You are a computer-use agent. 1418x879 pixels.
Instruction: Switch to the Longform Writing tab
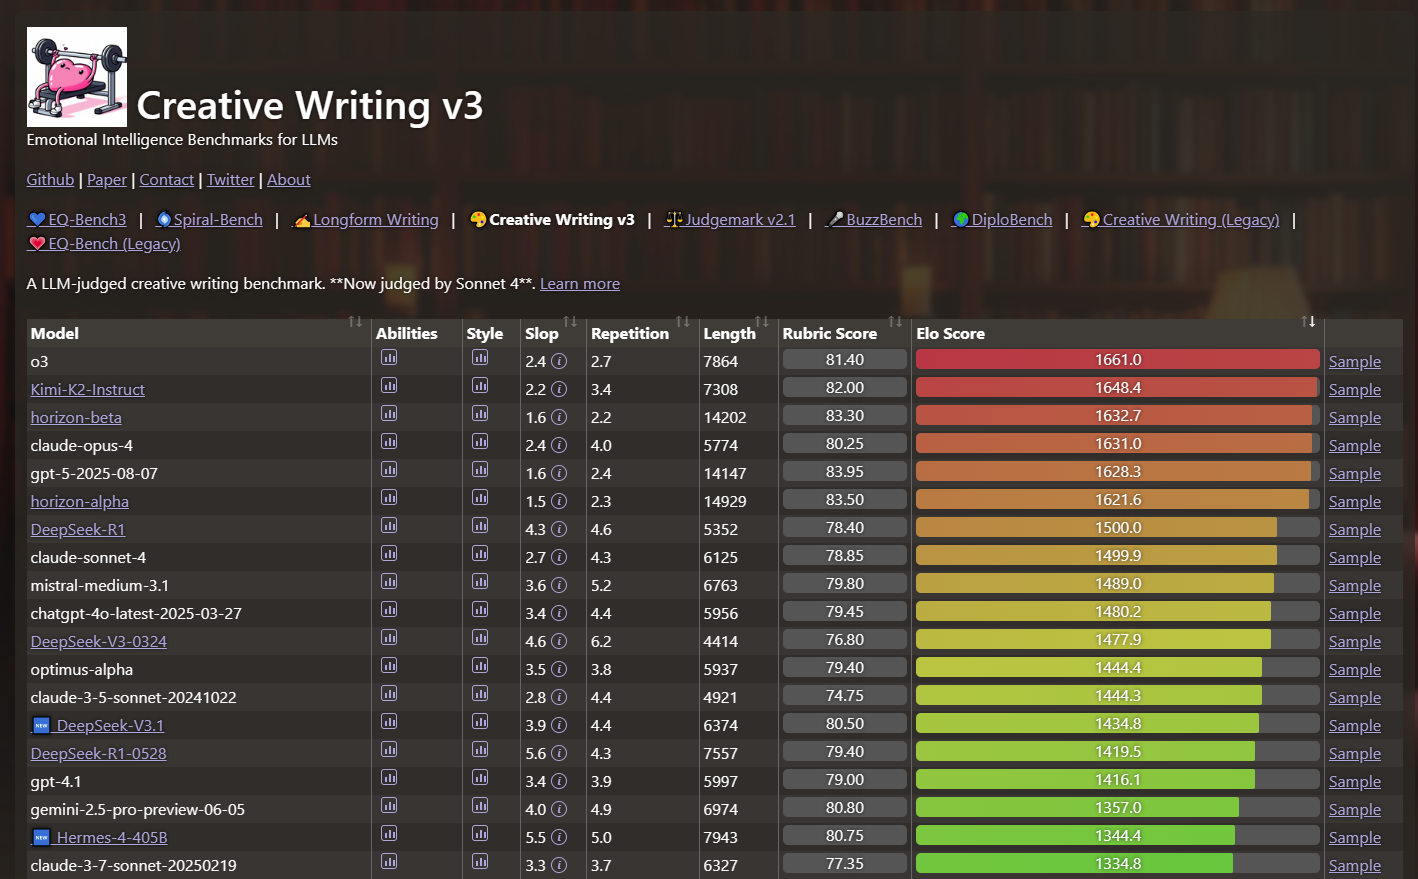(365, 220)
